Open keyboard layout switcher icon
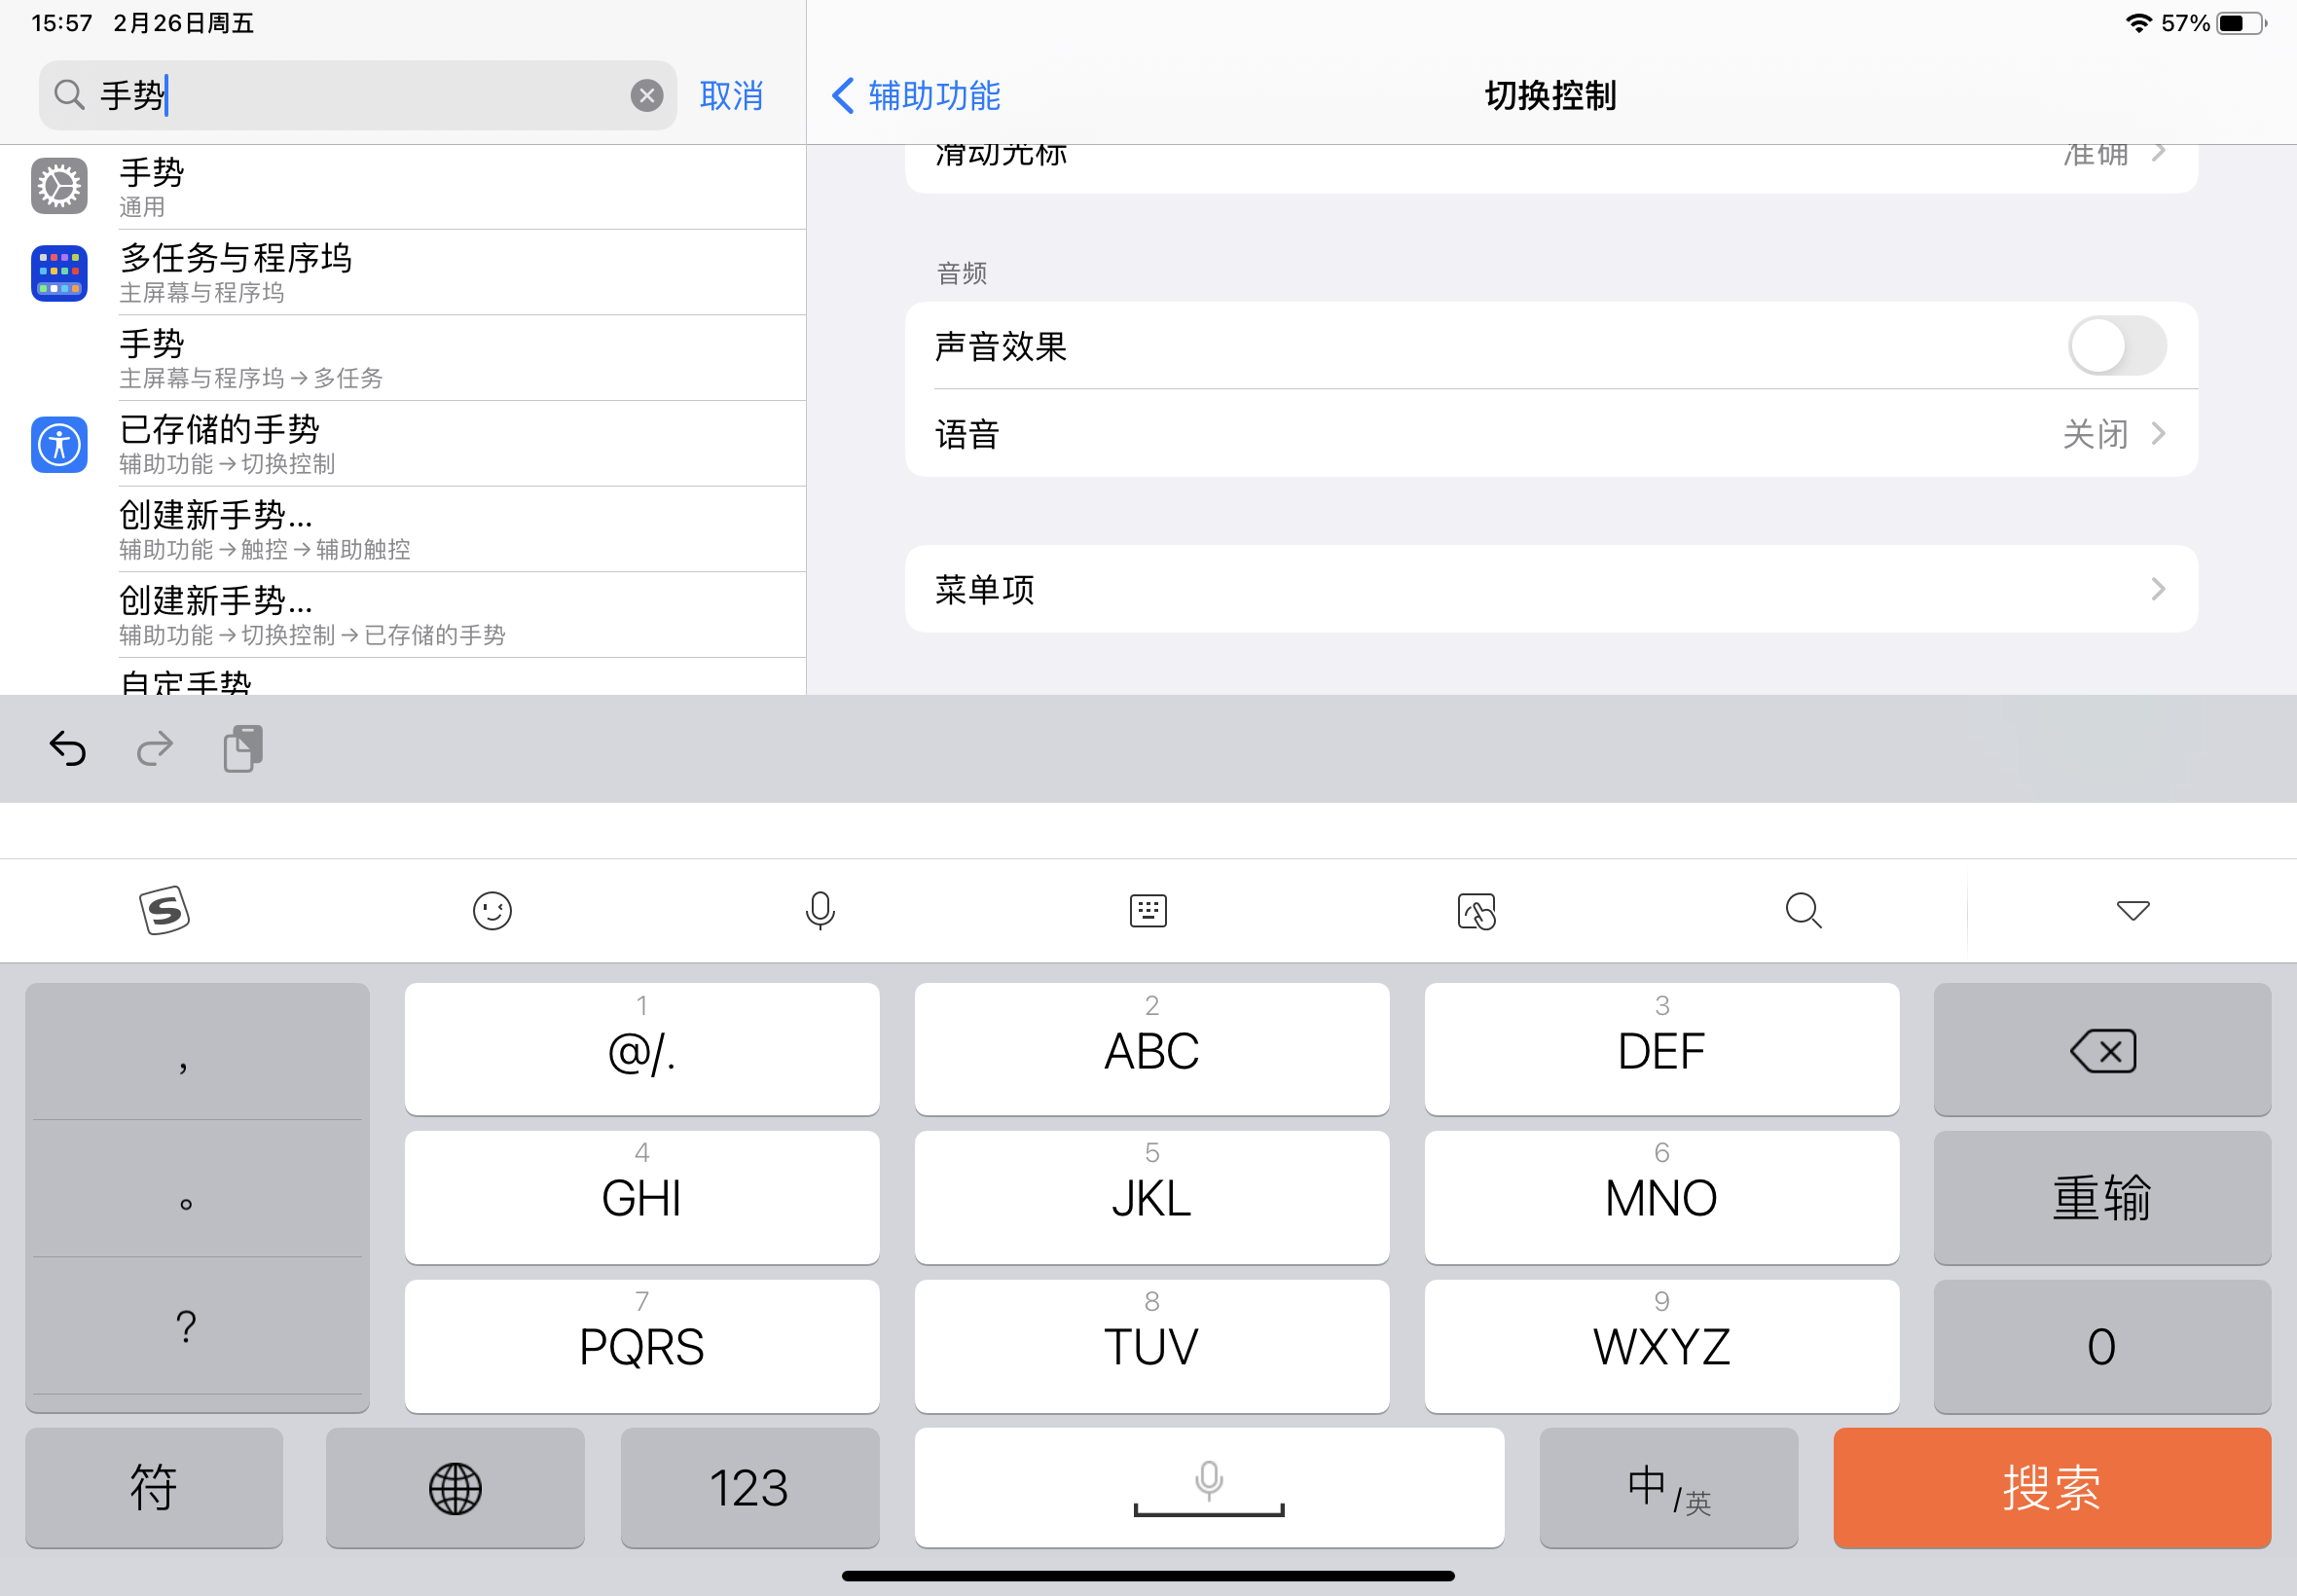The image size is (2297, 1596). (x=1148, y=910)
